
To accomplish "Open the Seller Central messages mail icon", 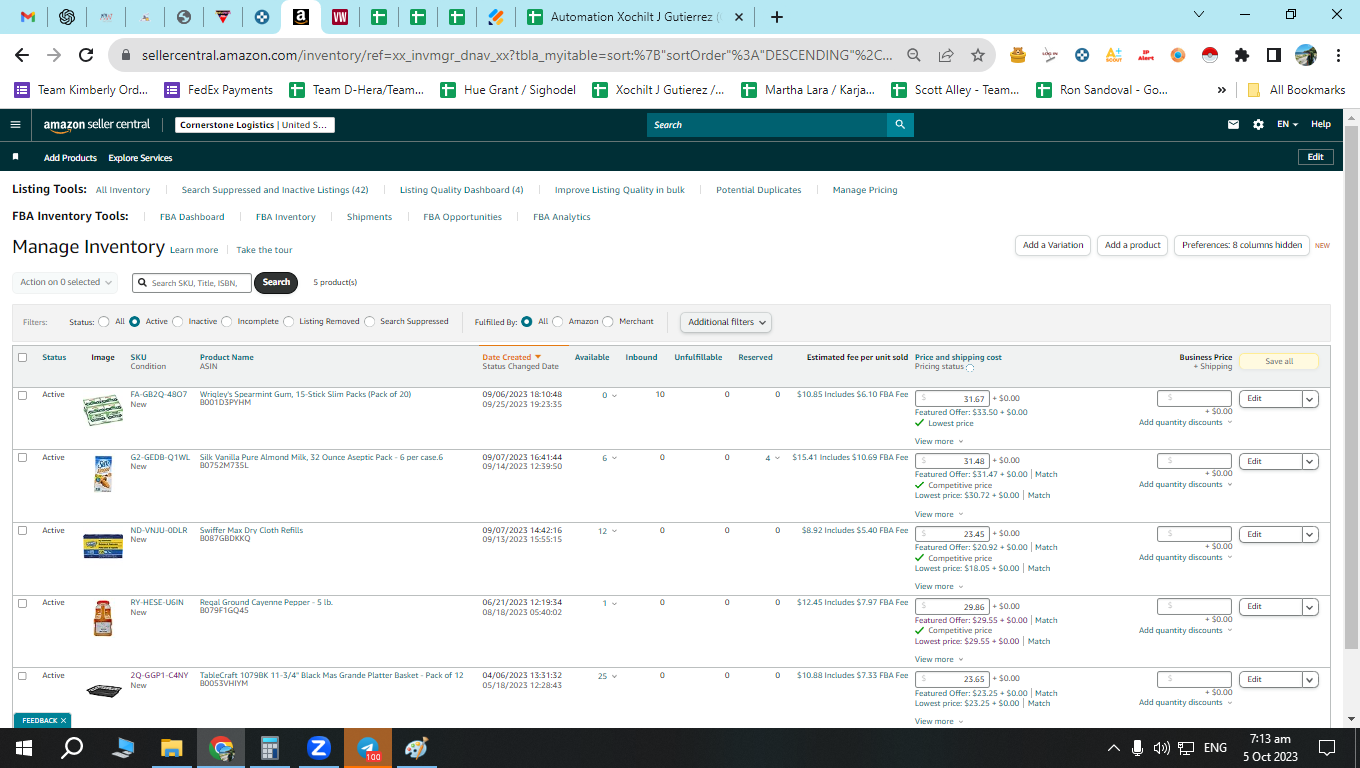I will [1233, 125].
